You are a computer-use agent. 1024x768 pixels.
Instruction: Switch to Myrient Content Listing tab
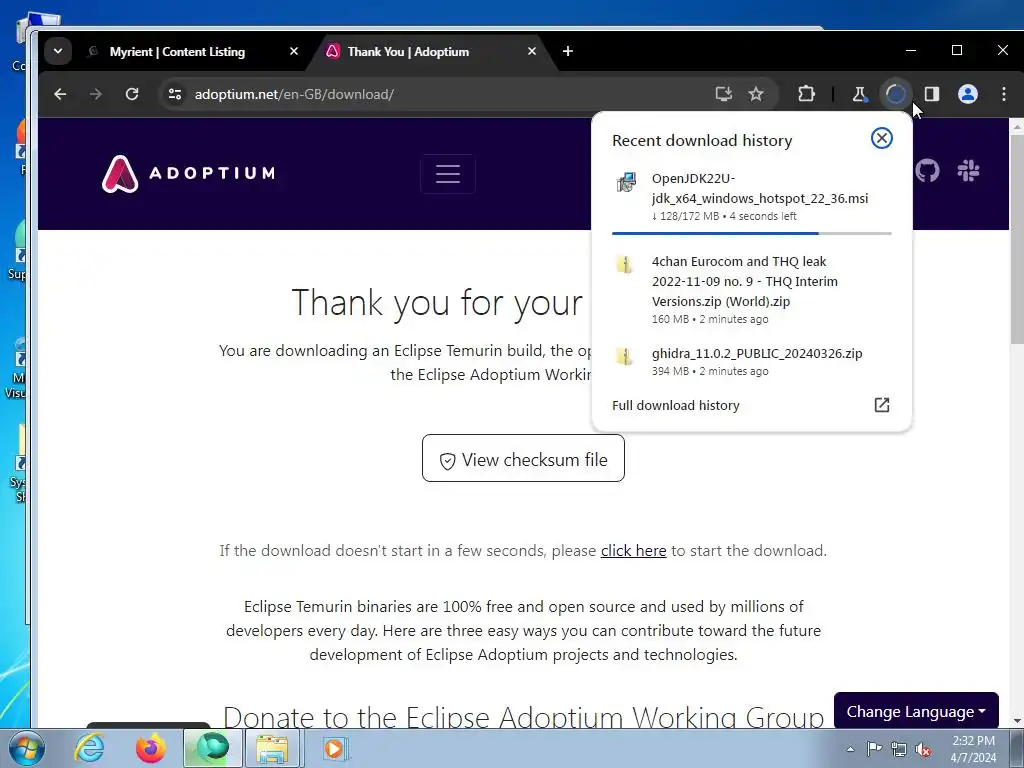177,52
